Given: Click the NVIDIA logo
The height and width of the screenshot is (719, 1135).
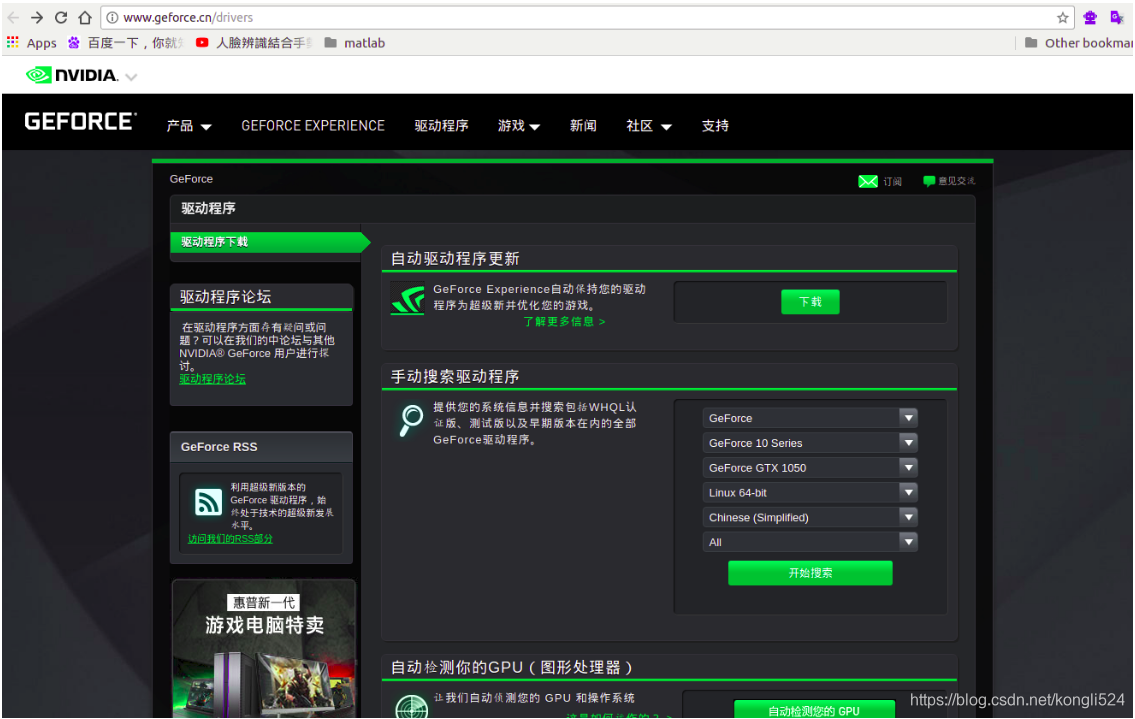Looking at the screenshot, I should pyautogui.click(x=72, y=75).
